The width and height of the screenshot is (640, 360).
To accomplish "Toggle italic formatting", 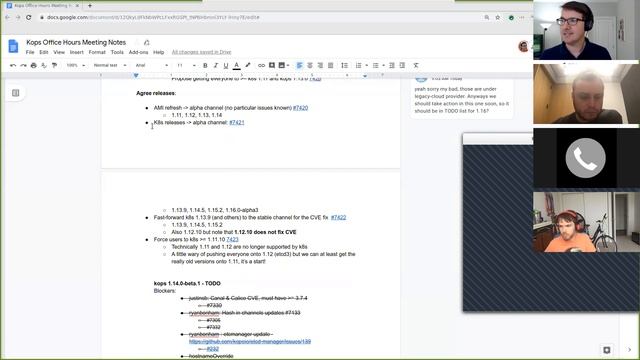I will point(216,65).
